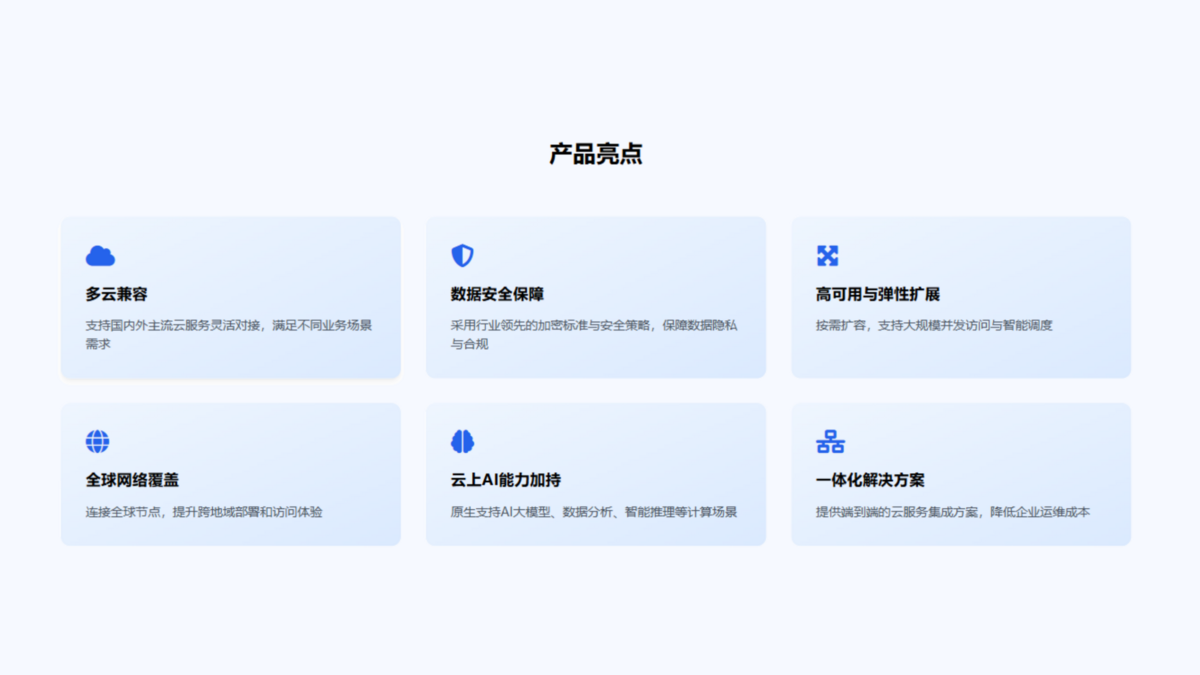
Task: Click the network diagram icon above 一体化解决方案
Action: tap(830, 441)
